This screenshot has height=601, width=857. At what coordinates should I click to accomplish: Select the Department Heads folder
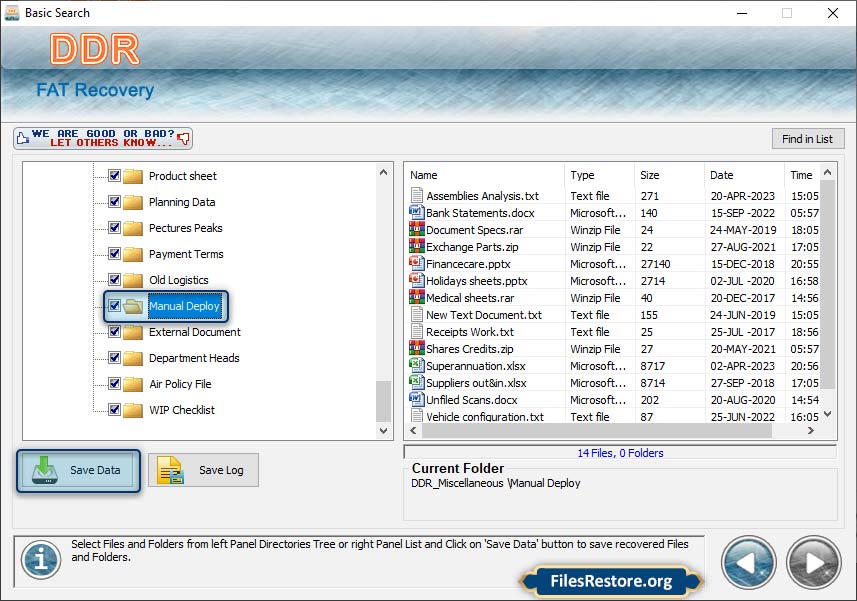pos(194,358)
